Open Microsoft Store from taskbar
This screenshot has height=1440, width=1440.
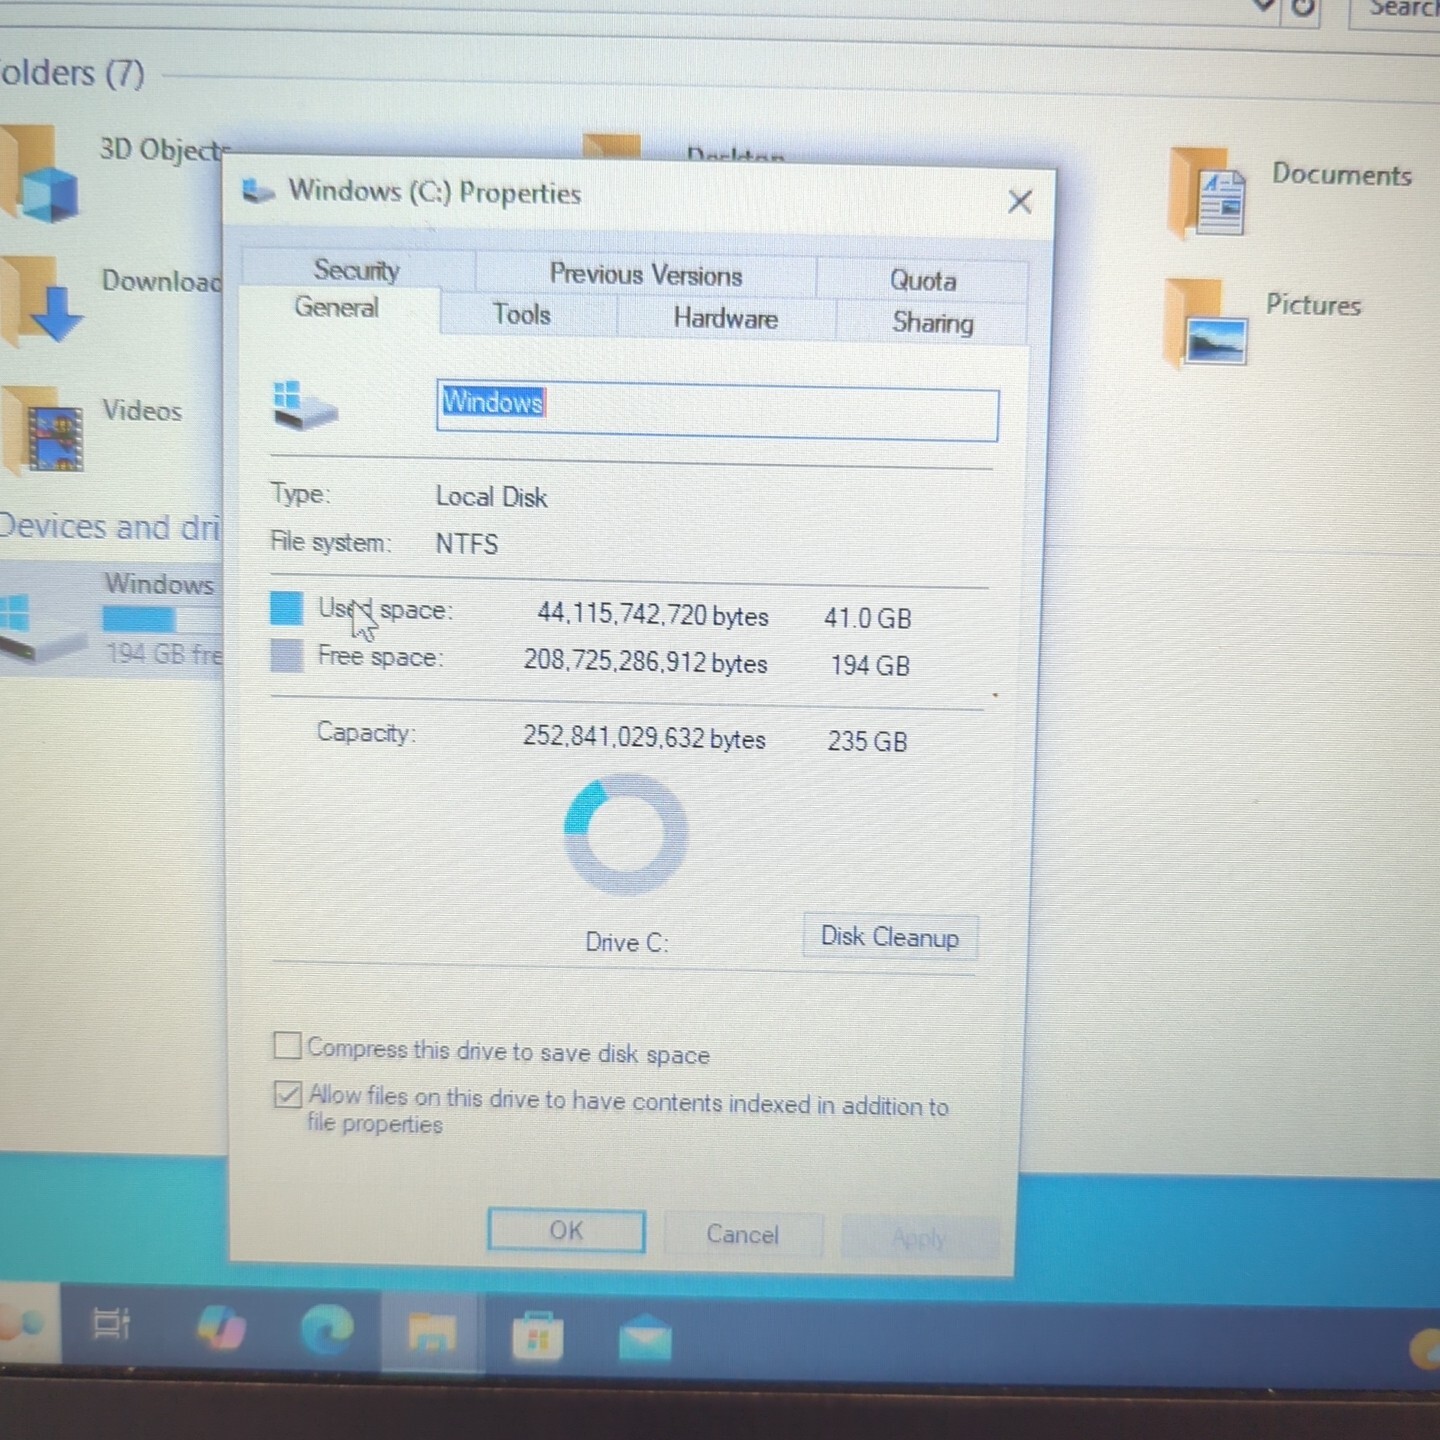(538, 1336)
